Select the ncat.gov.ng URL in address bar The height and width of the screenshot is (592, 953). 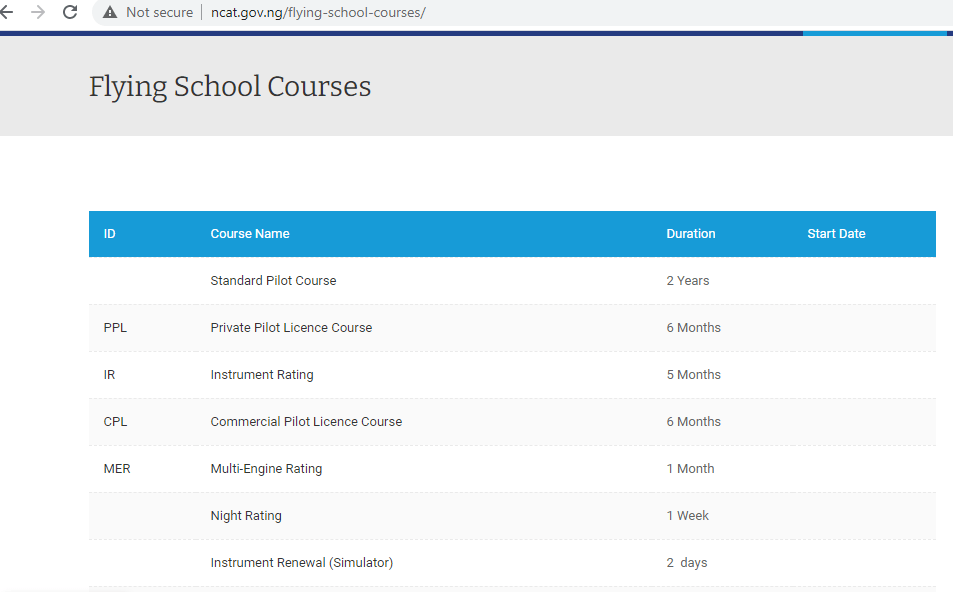tap(318, 12)
